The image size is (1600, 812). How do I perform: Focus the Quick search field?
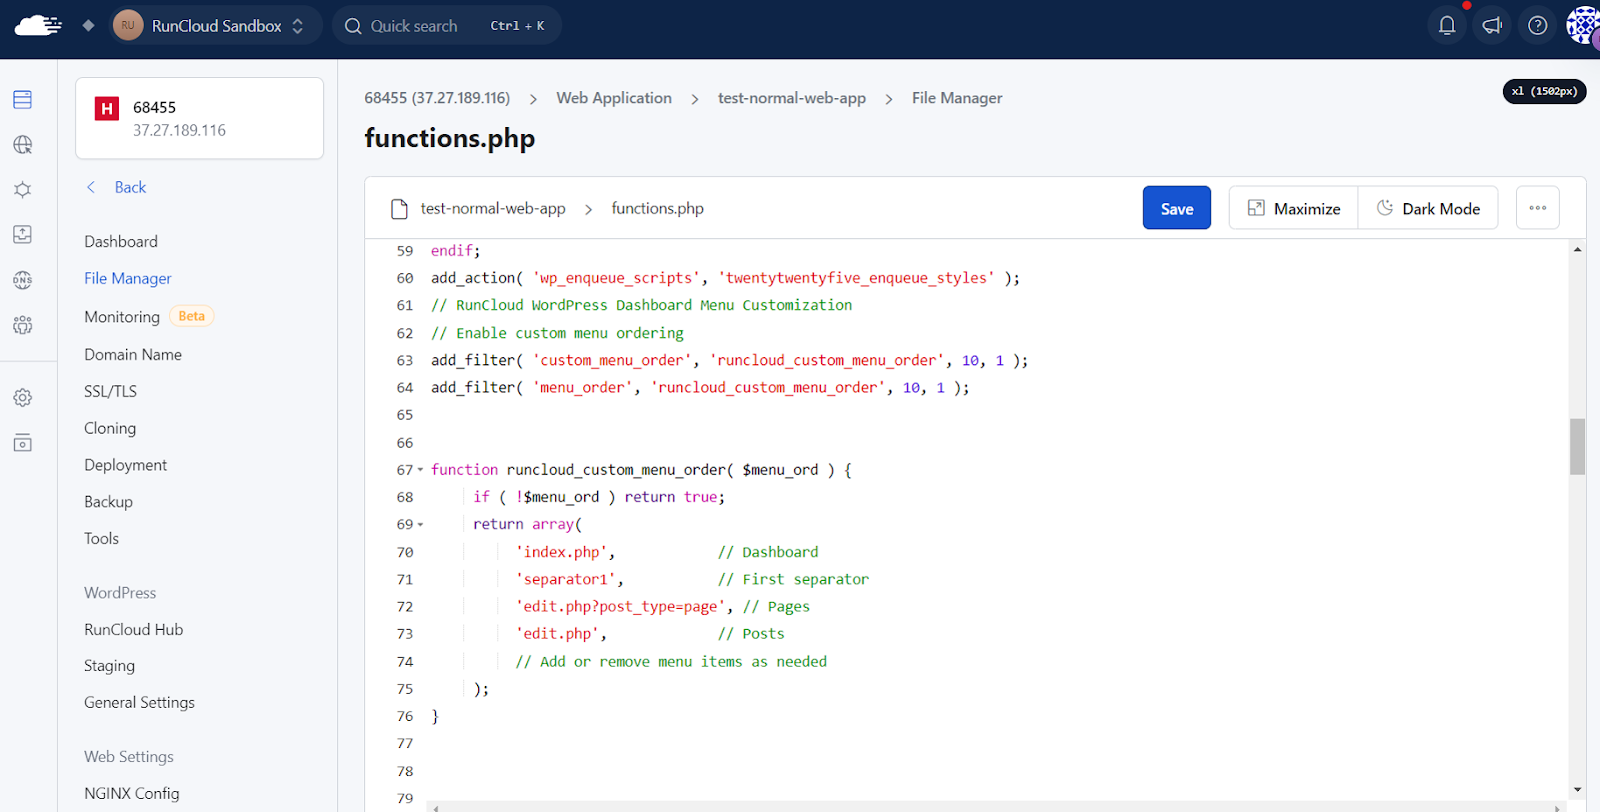[445, 26]
